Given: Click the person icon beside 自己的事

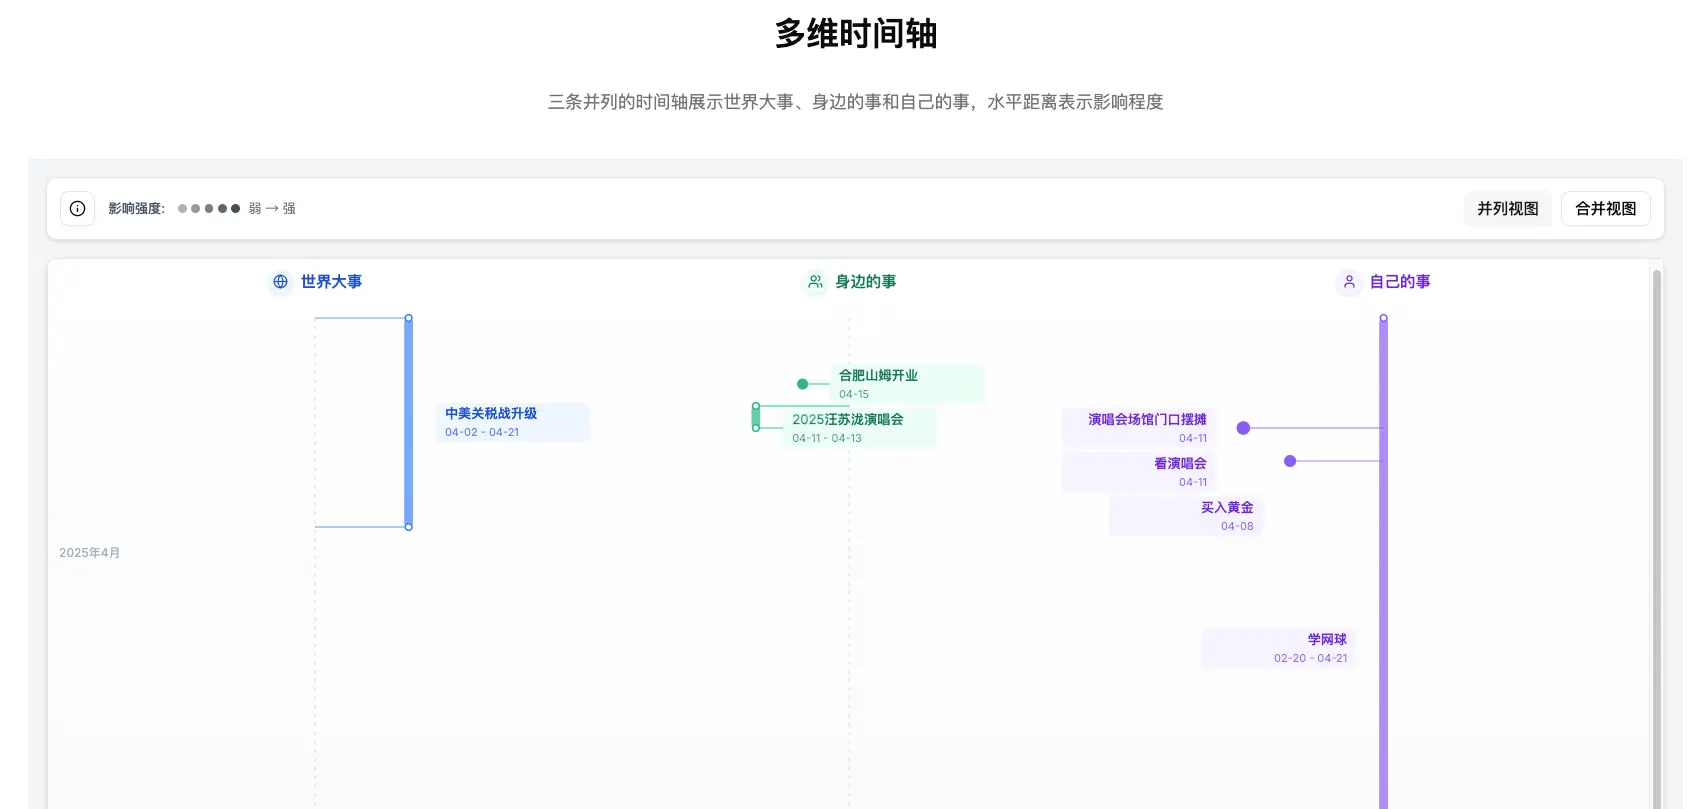Looking at the screenshot, I should (1349, 282).
